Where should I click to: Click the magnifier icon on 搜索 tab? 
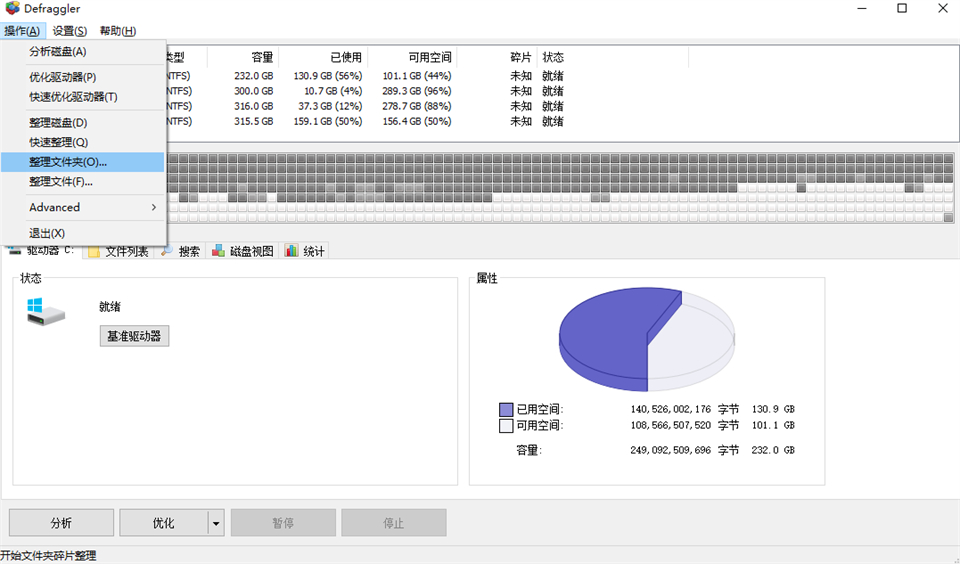click(x=168, y=251)
